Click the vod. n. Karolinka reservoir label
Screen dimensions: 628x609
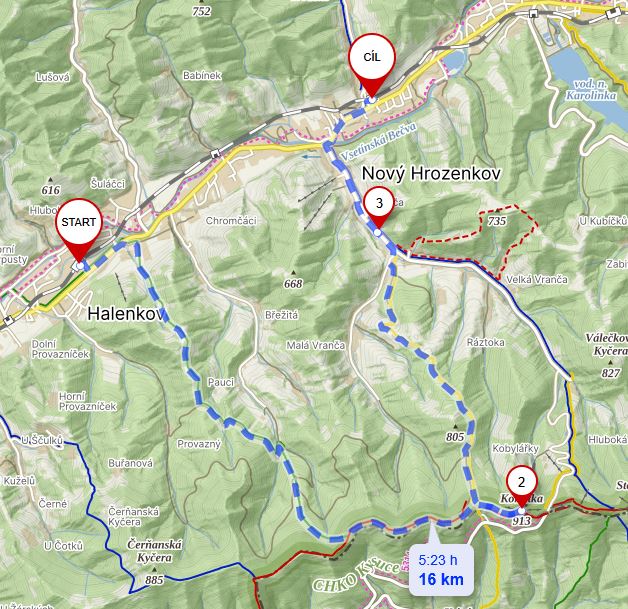coord(591,90)
